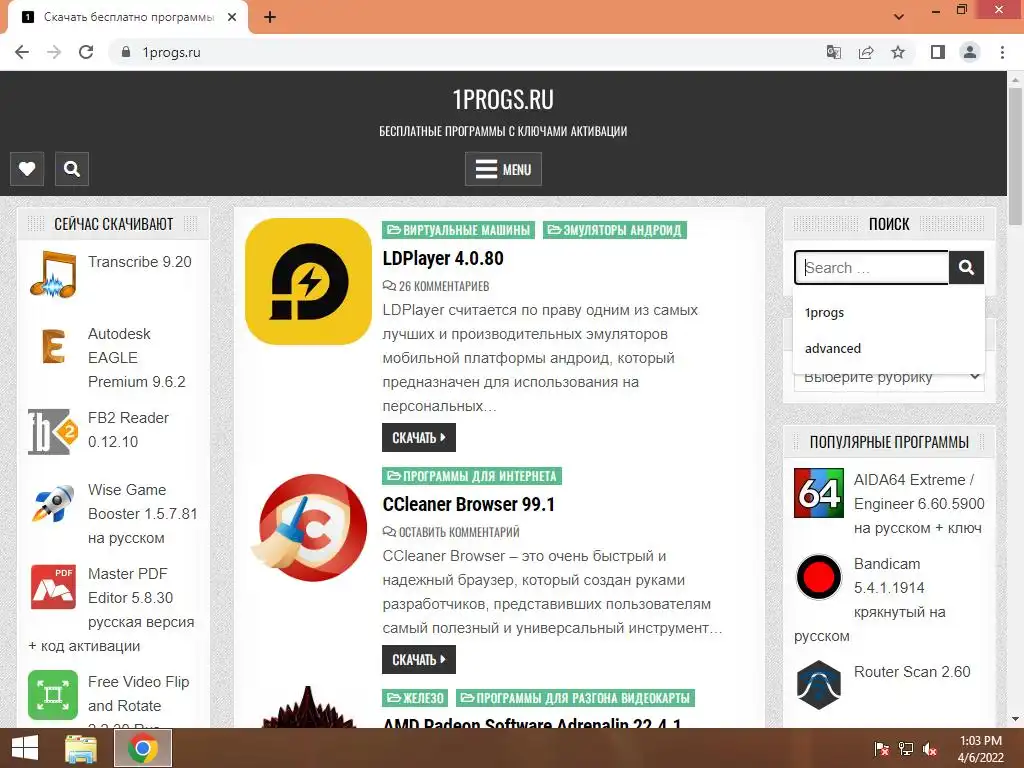The height and width of the screenshot is (768, 1024).
Task: Open the header magnifier search icon
Action: pos(72,169)
